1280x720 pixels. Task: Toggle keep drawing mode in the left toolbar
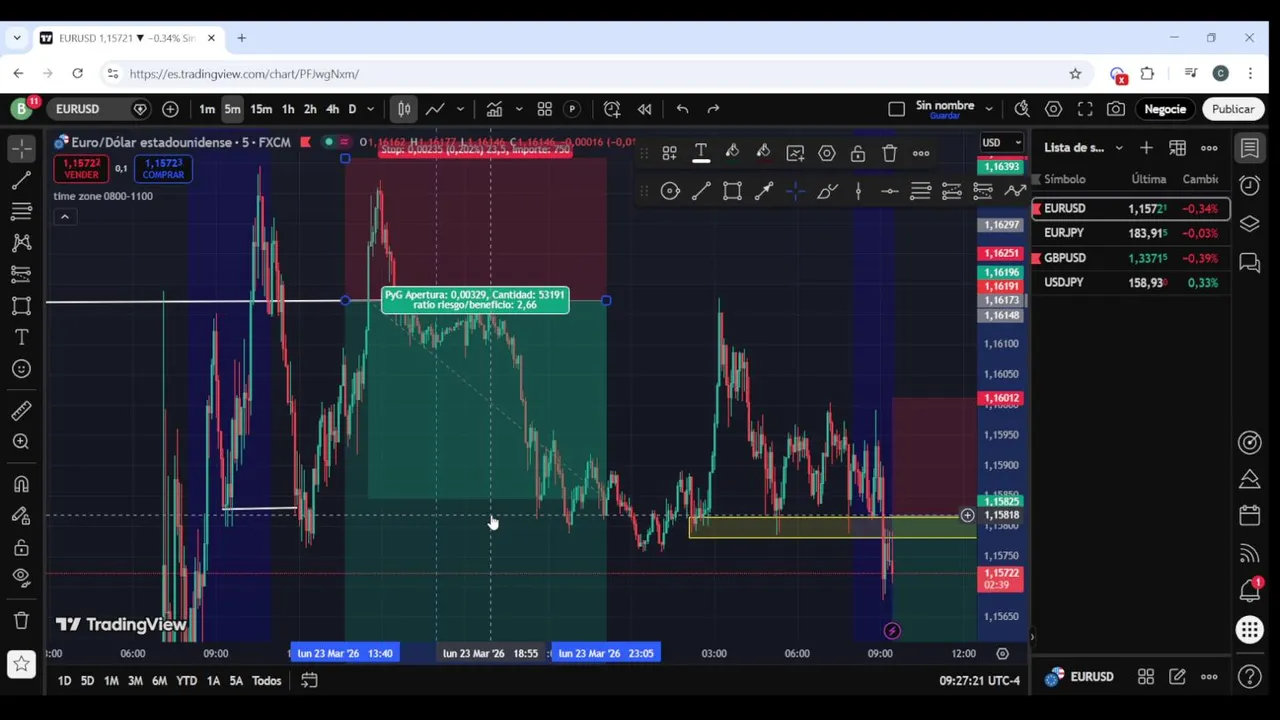click(21, 516)
